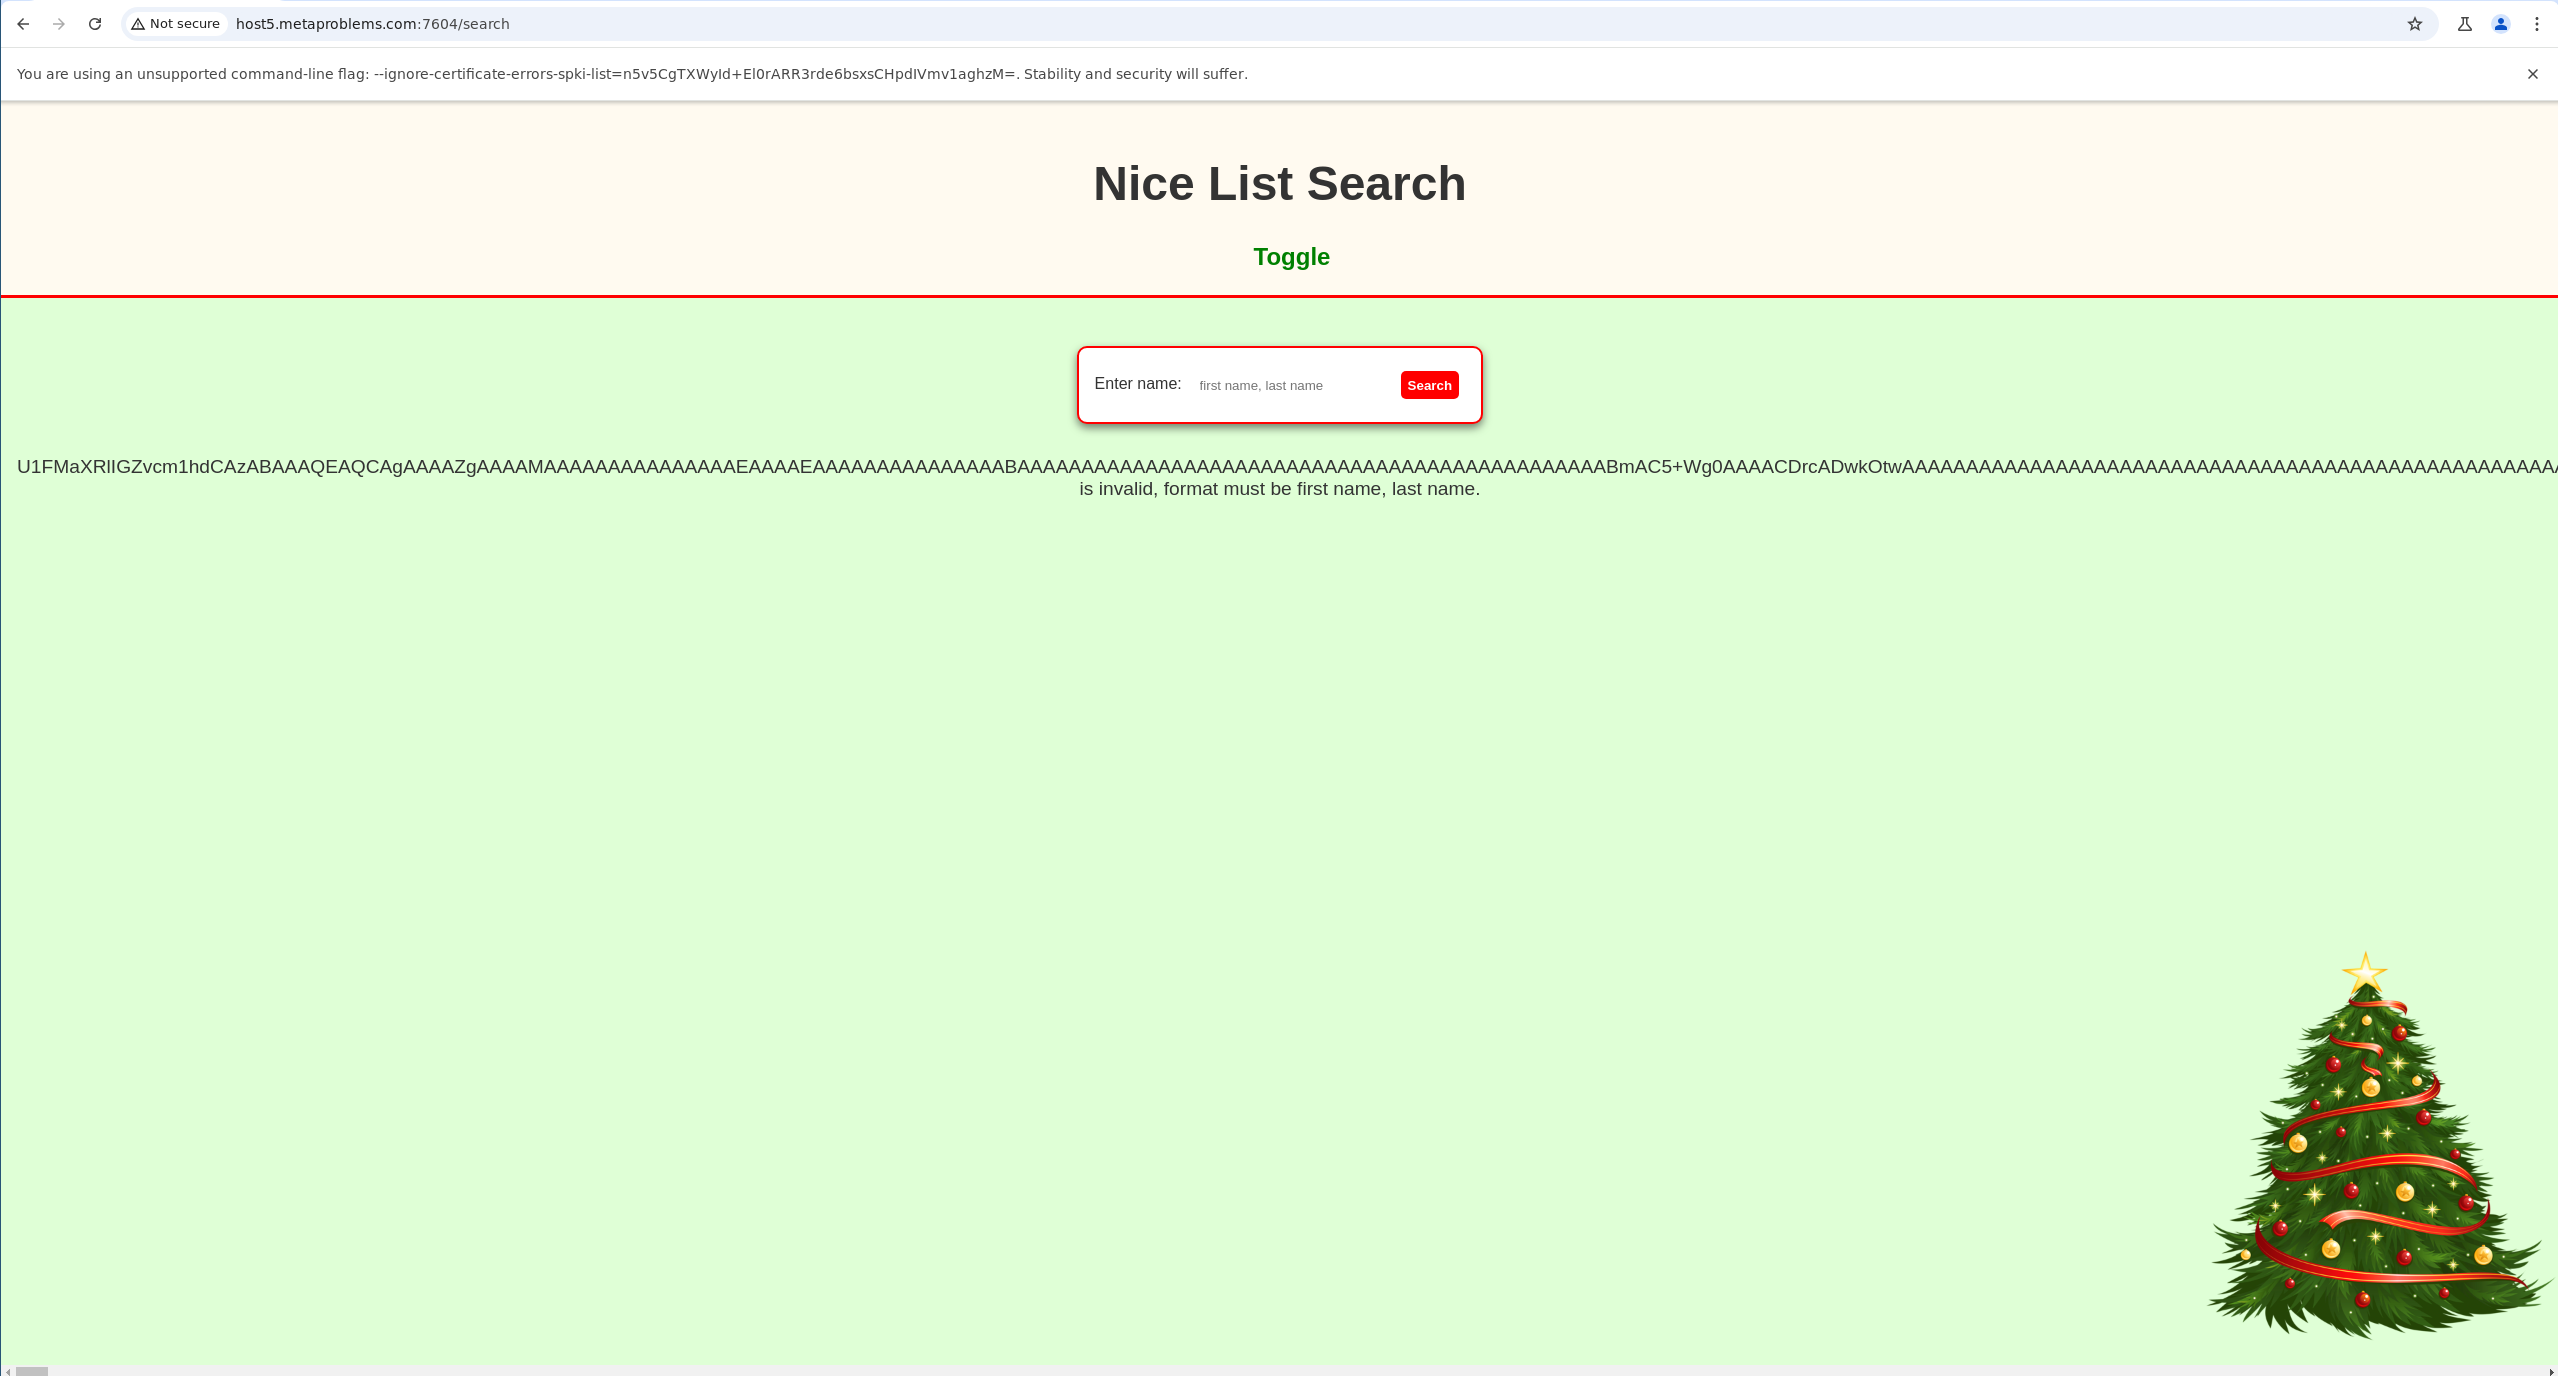The height and width of the screenshot is (1376, 2558).
Task: Bookmark this page with the star icon
Action: click(x=2415, y=24)
